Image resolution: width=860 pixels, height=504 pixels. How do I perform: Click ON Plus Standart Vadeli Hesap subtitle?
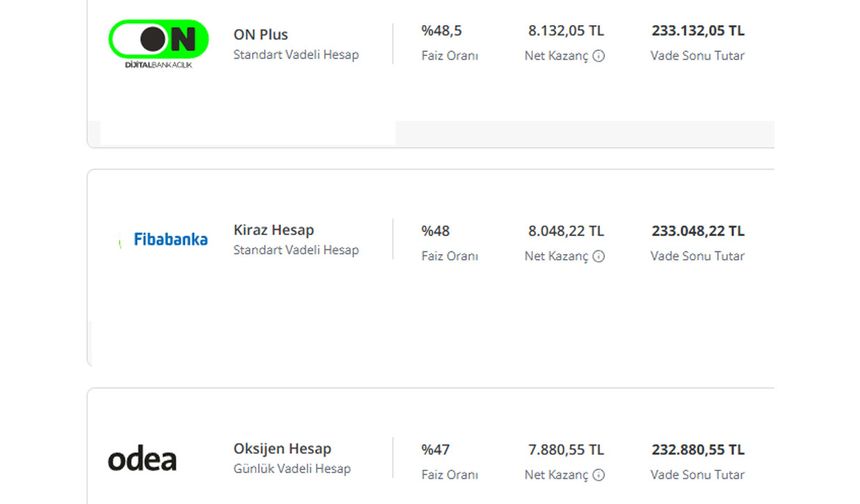pos(296,55)
